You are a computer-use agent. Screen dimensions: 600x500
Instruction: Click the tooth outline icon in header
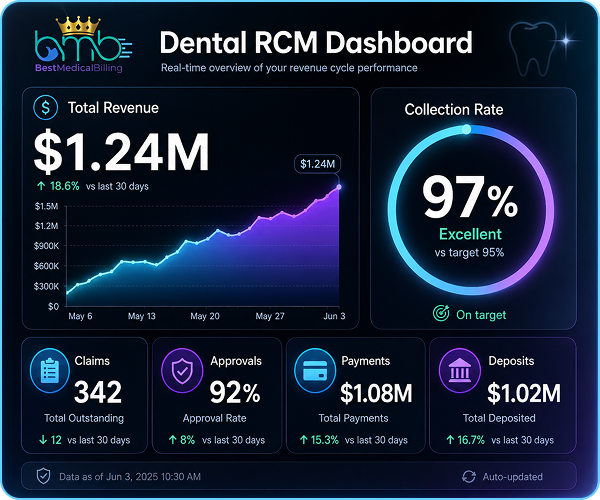point(532,48)
